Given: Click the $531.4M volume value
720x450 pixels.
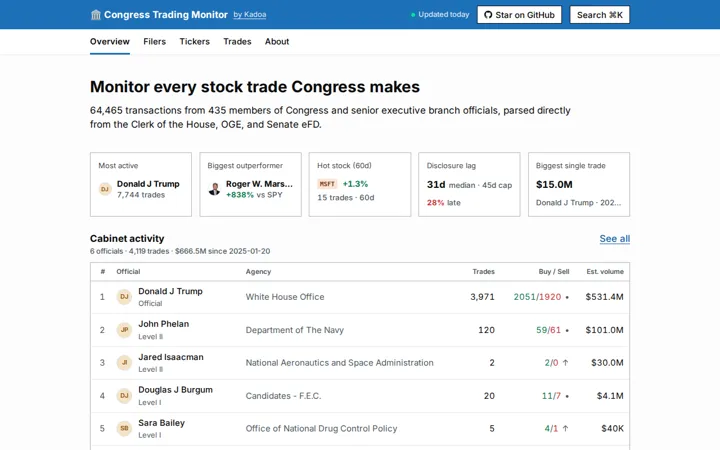Looking at the screenshot, I should (x=604, y=297).
